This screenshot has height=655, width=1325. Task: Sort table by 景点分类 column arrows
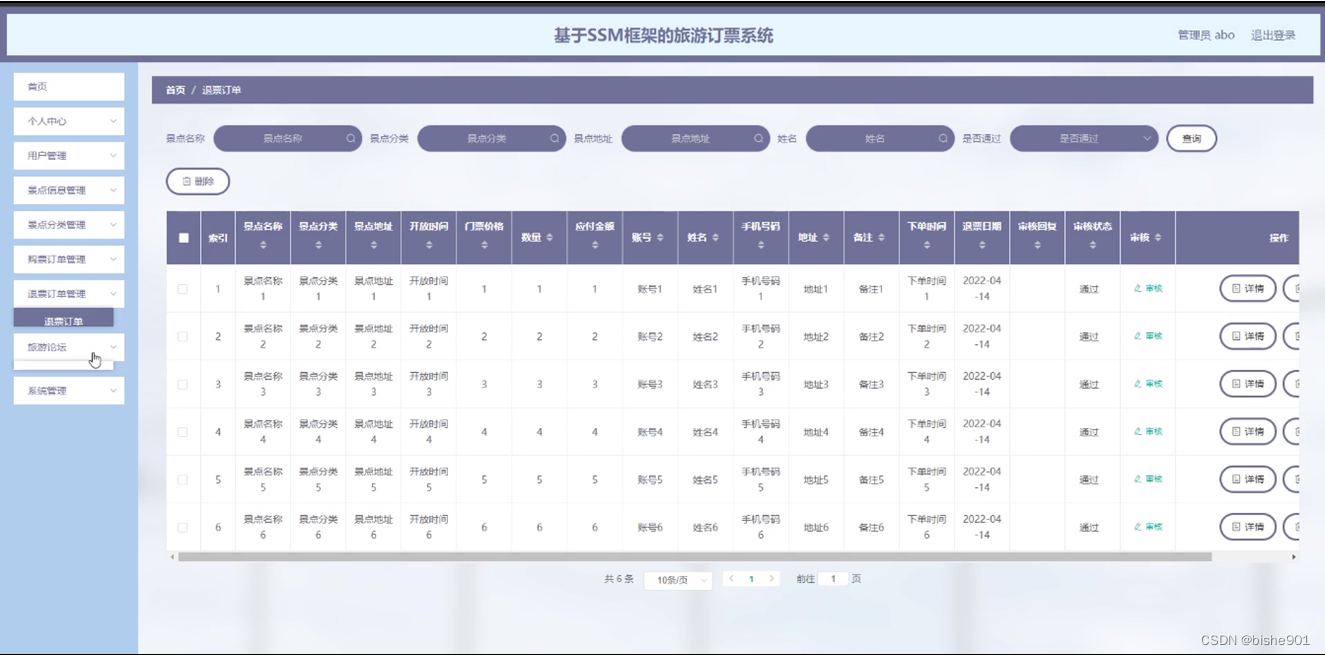318,245
